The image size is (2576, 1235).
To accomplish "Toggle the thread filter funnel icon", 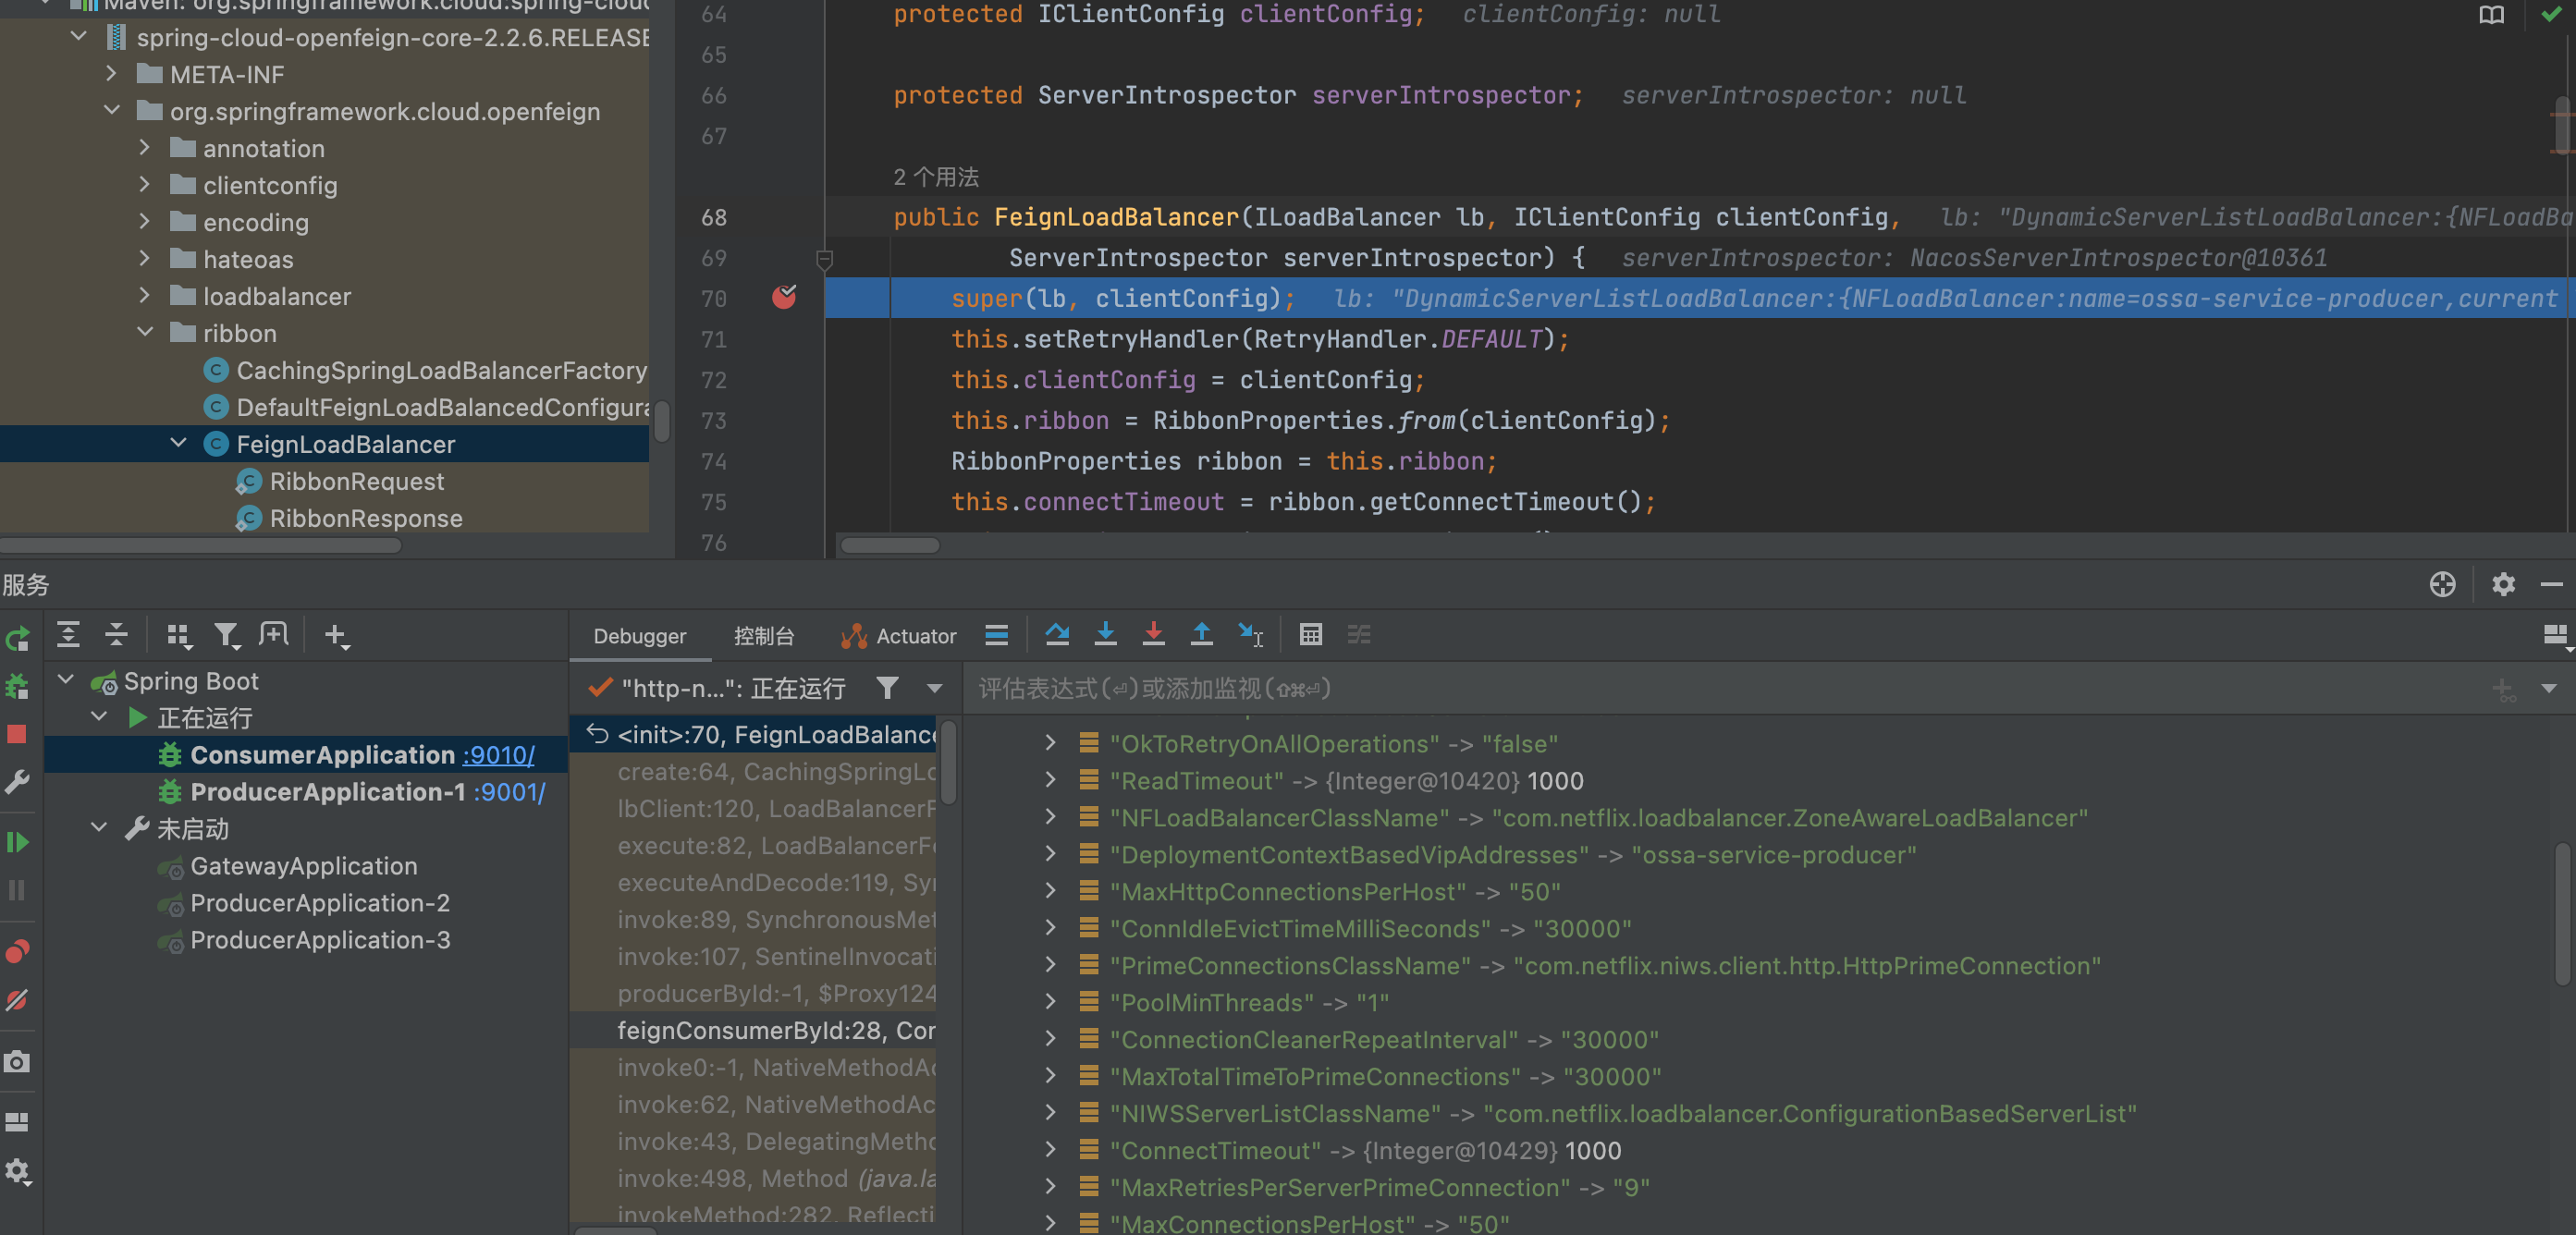I will [x=887, y=688].
